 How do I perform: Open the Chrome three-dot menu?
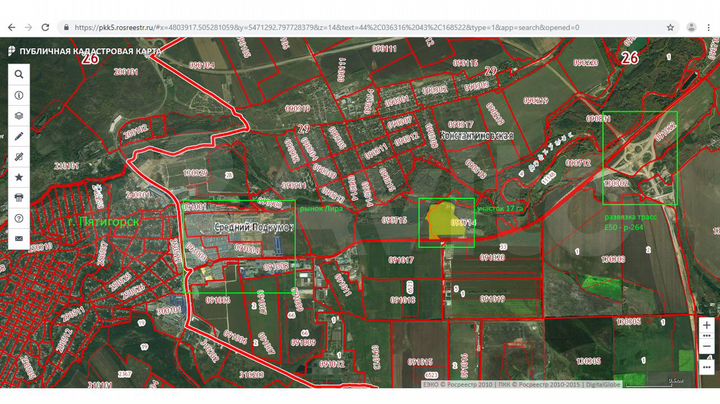click(x=709, y=27)
